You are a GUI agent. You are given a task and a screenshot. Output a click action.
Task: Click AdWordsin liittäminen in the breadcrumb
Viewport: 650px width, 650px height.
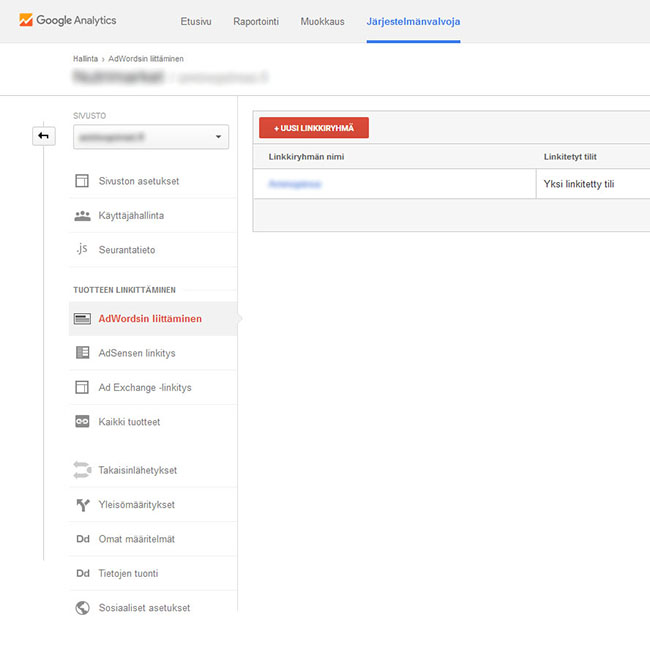(x=146, y=59)
